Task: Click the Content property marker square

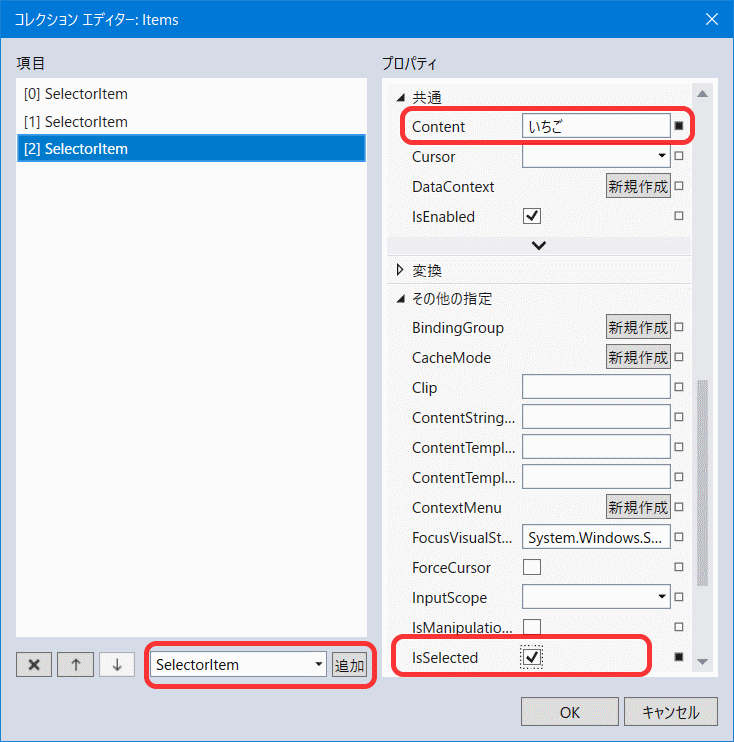Action: tap(679, 126)
